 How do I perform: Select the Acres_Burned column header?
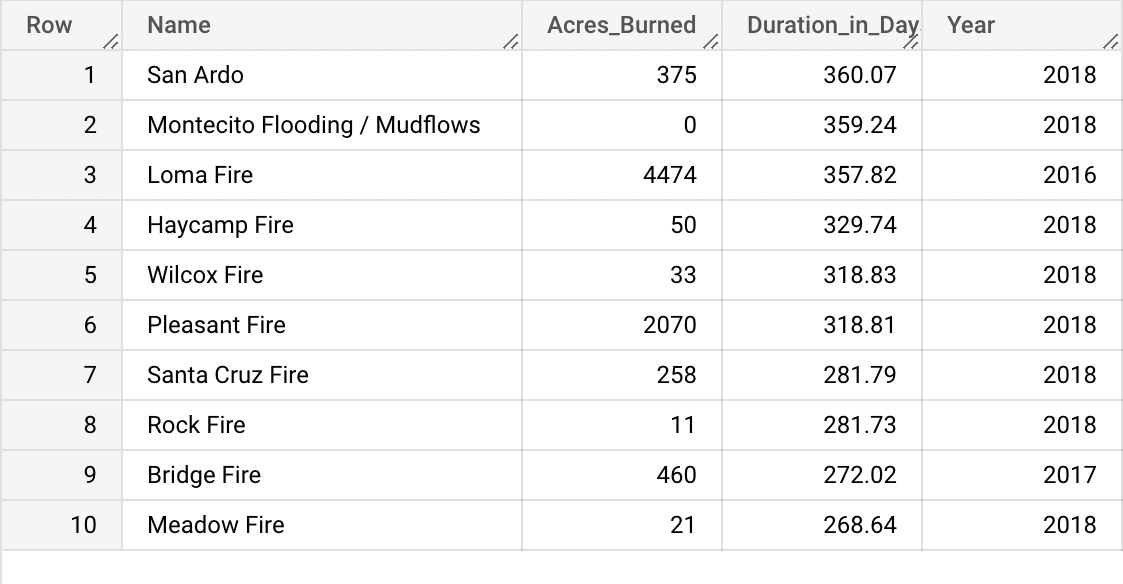point(621,26)
